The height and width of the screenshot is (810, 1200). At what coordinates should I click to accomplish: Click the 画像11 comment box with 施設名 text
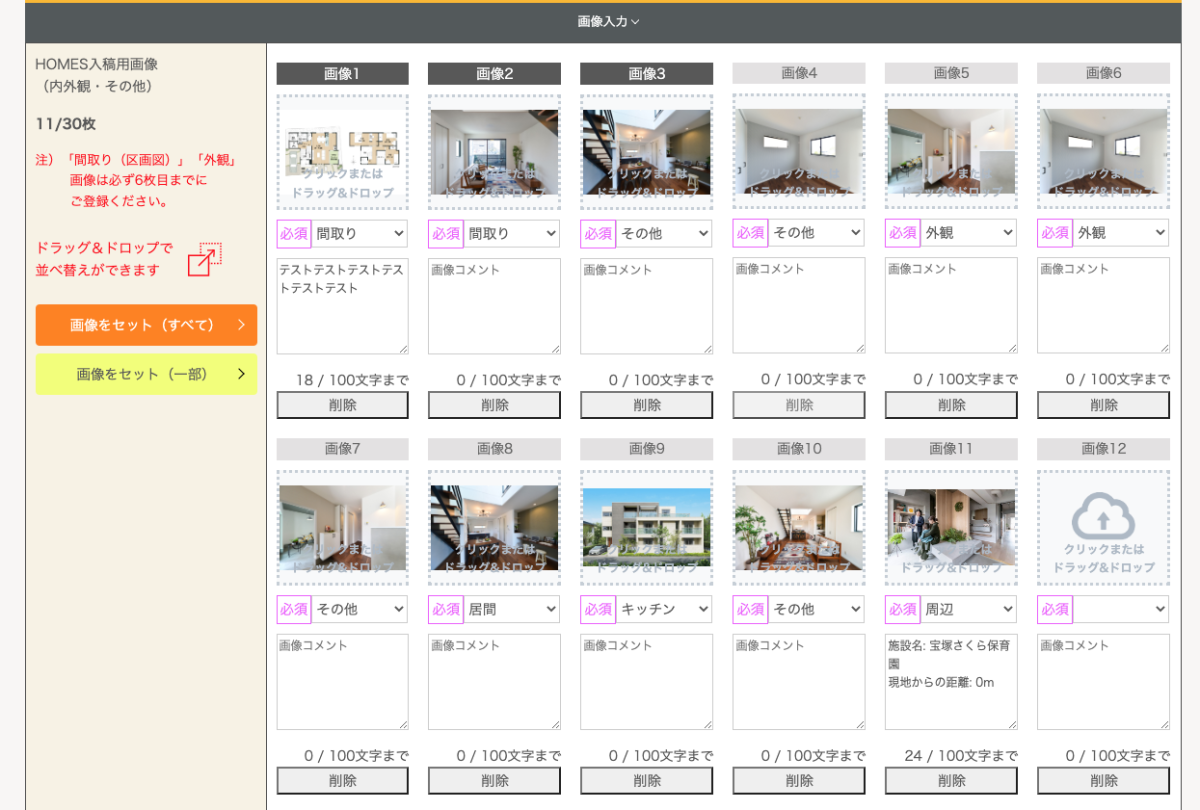tap(951, 682)
